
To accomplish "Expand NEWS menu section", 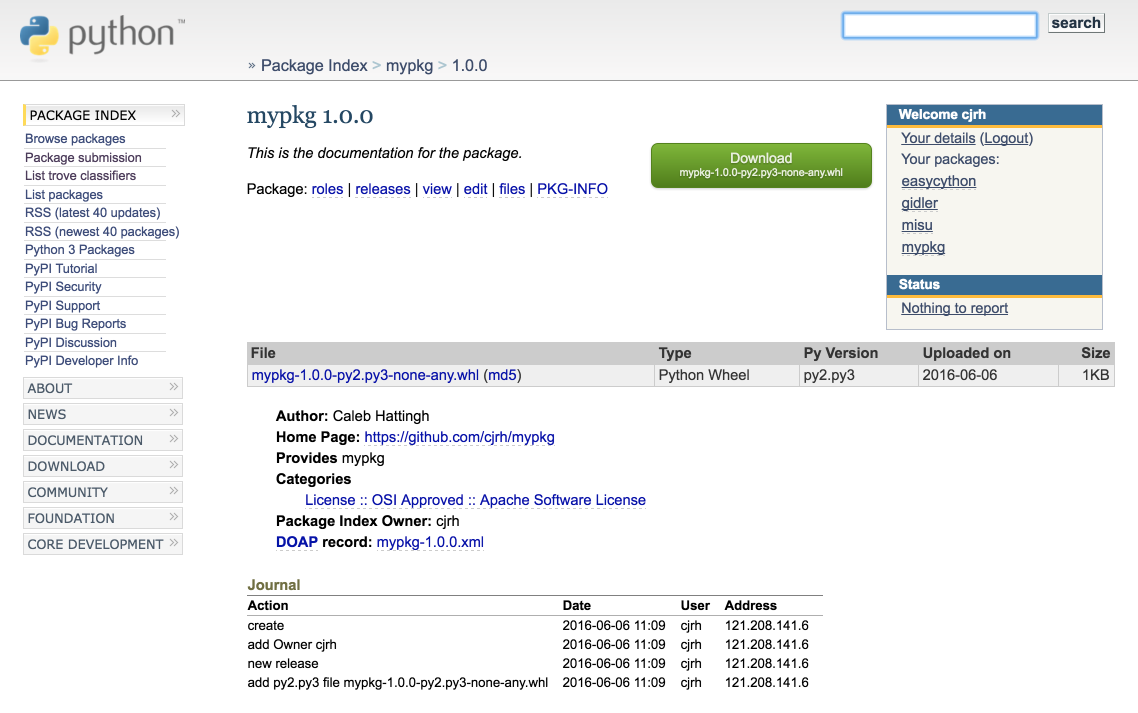I will click(x=102, y=415).
